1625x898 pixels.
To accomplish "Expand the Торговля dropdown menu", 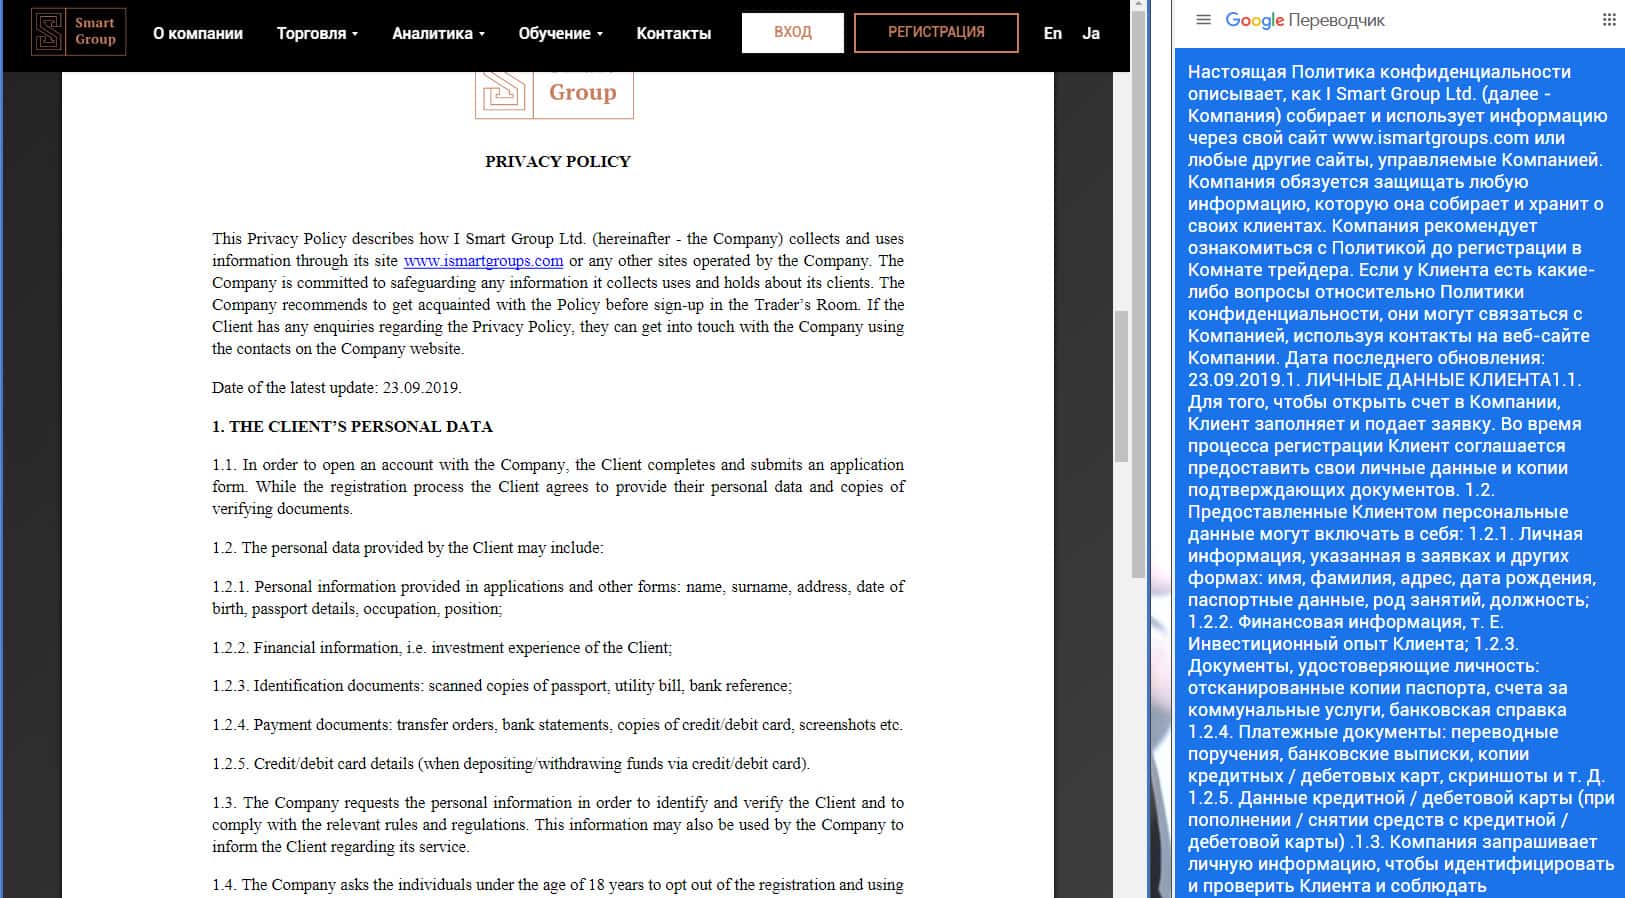I will coord(317,33).
